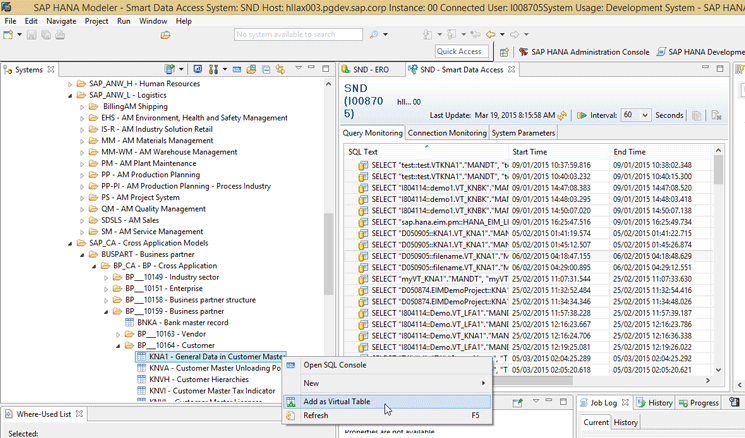
Task: Open the Window menu
Action: pos(153,21)
